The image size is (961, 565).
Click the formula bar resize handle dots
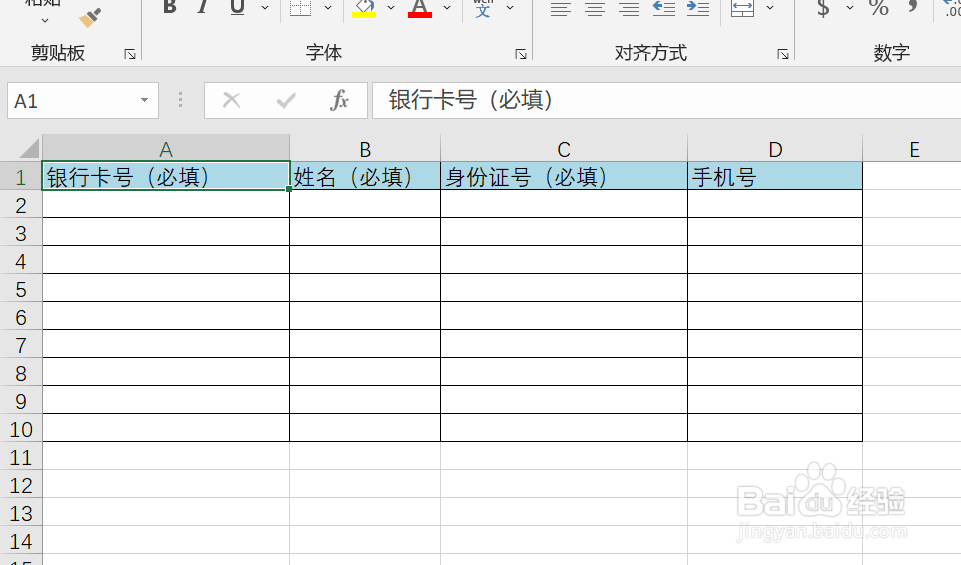click(x=180, y=100)
